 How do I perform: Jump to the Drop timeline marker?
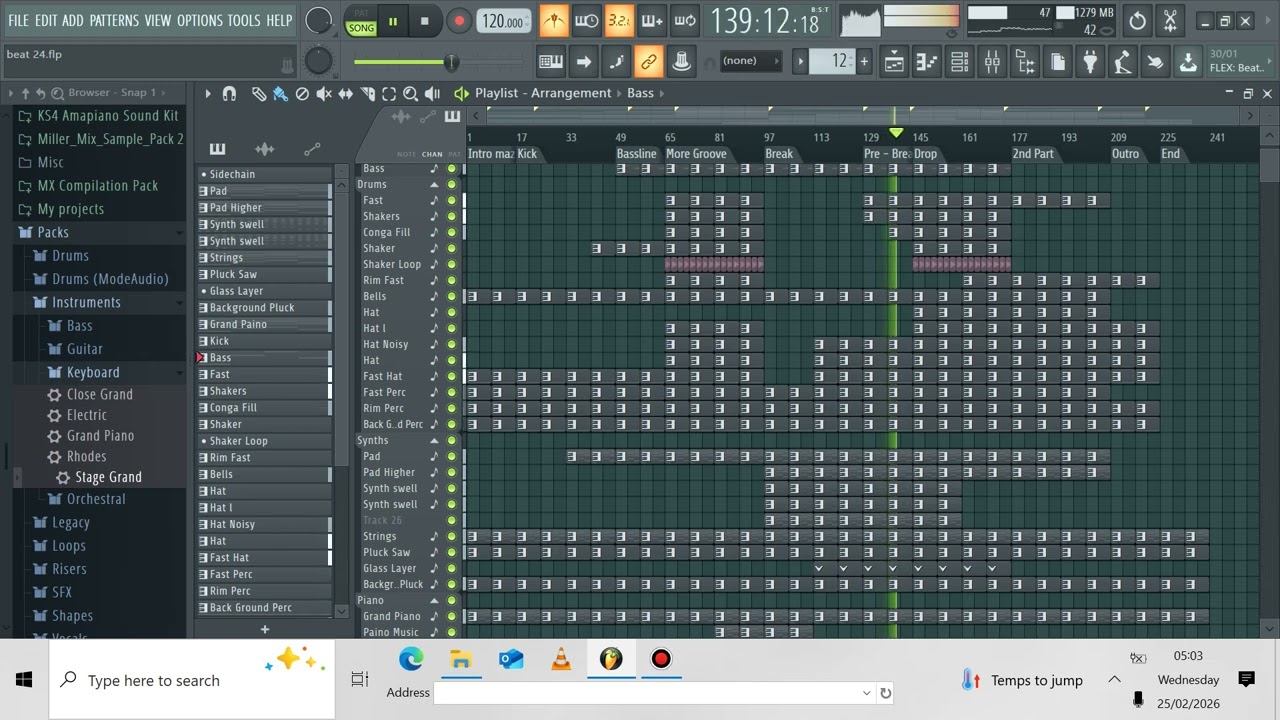pos(925,154)
